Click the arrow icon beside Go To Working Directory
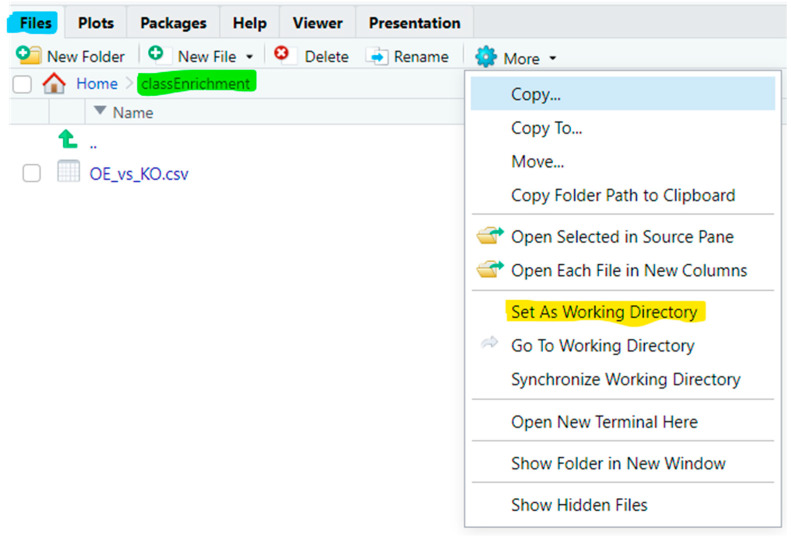791x537 pixels. pyautogui.click(x=489, y=343)
